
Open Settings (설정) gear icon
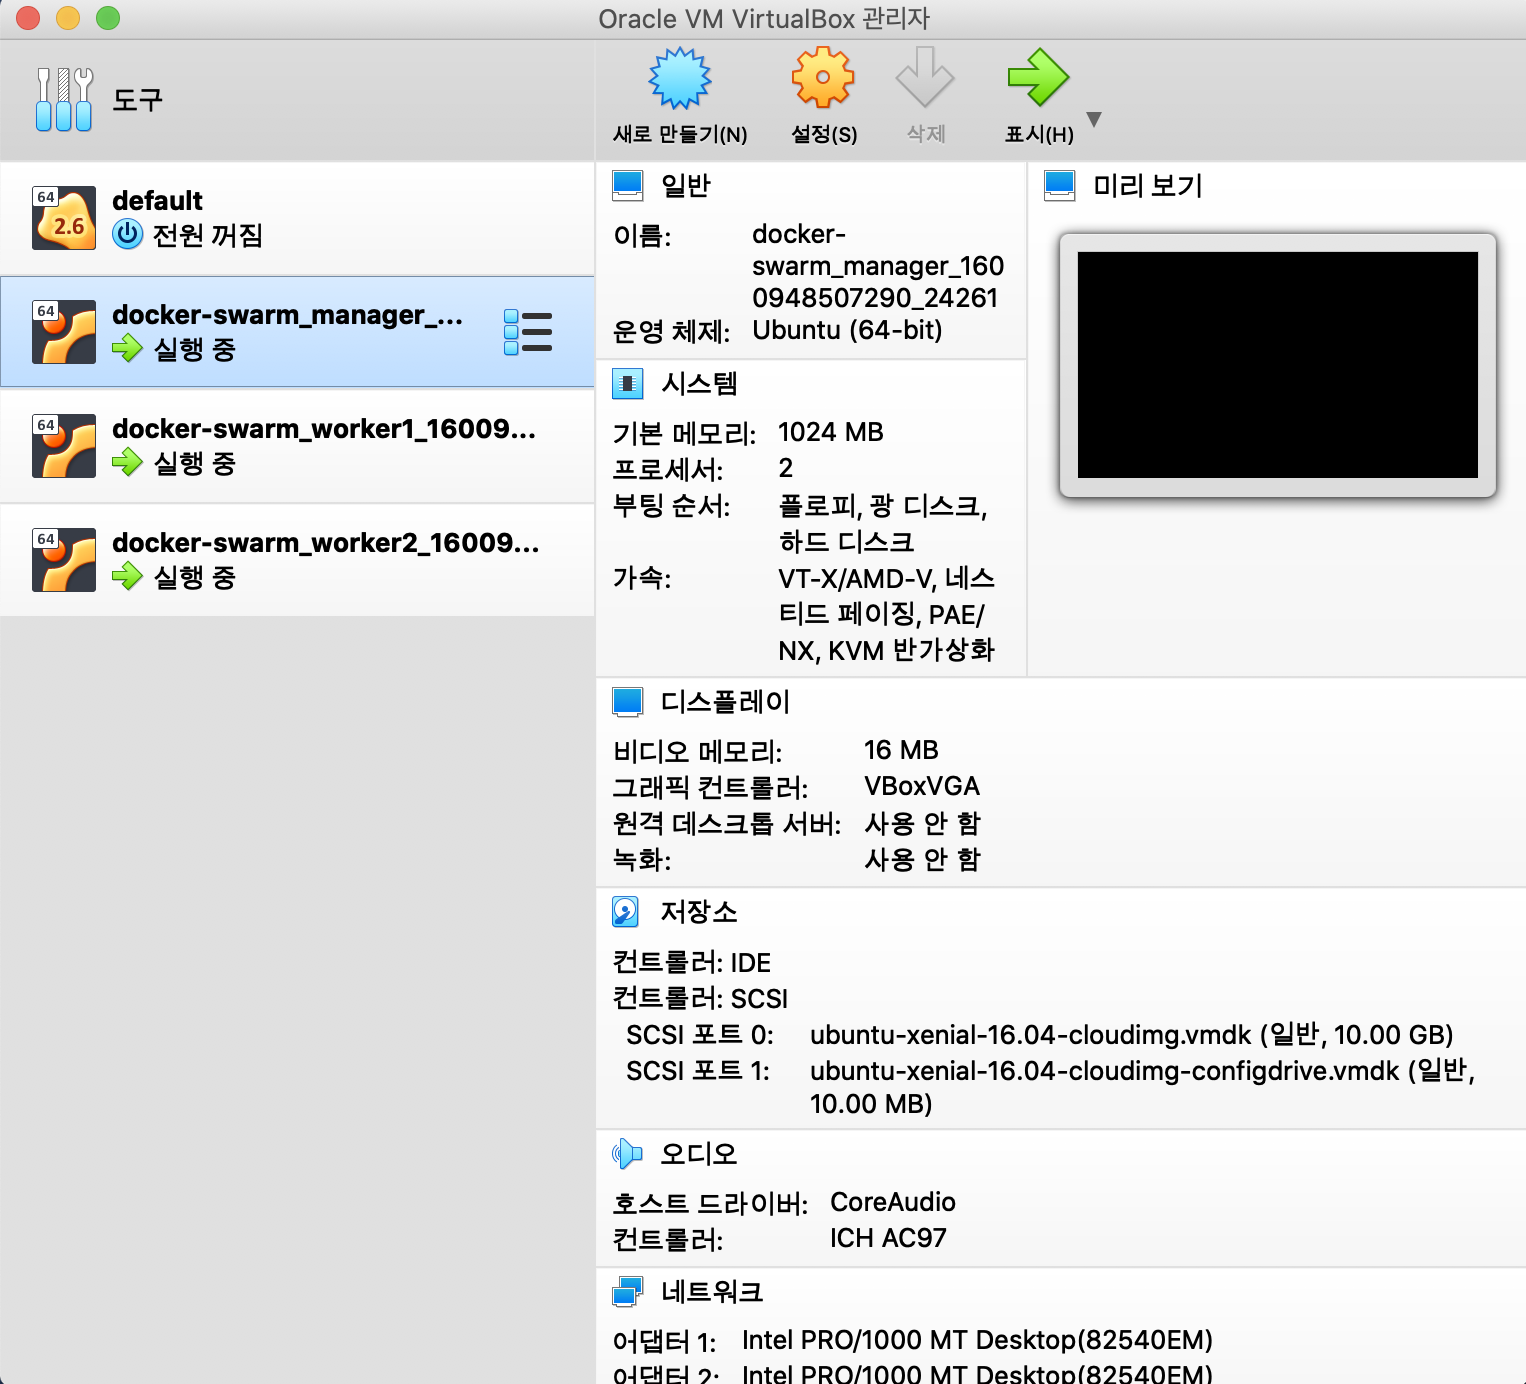coord(823,78)
